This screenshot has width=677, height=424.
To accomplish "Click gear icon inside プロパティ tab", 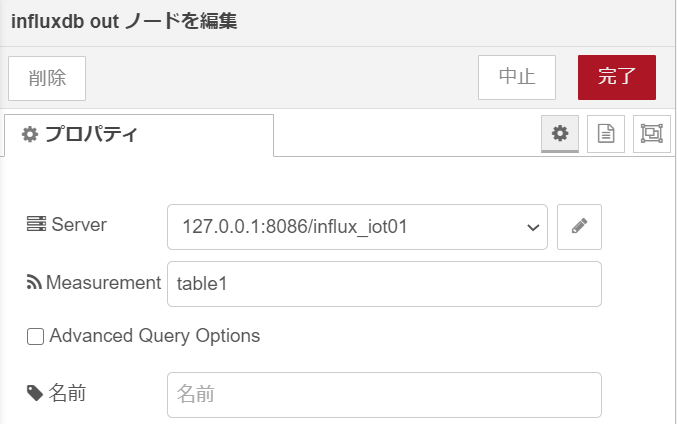I will [x=30, y=134].
